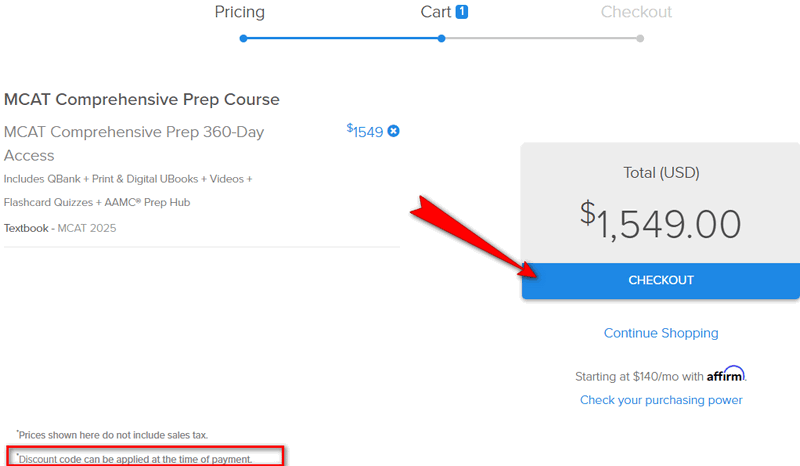Open Check your purchasing power link
800x466 pixels.
click(661, 400)
